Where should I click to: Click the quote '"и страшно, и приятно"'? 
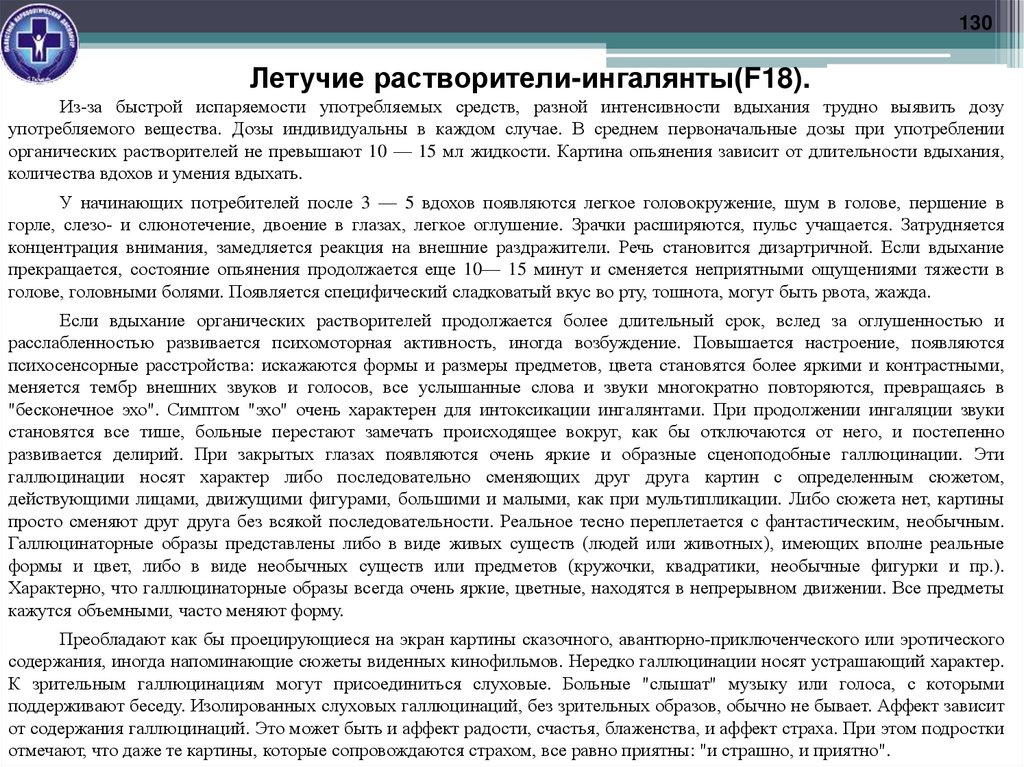coord(794,751)
